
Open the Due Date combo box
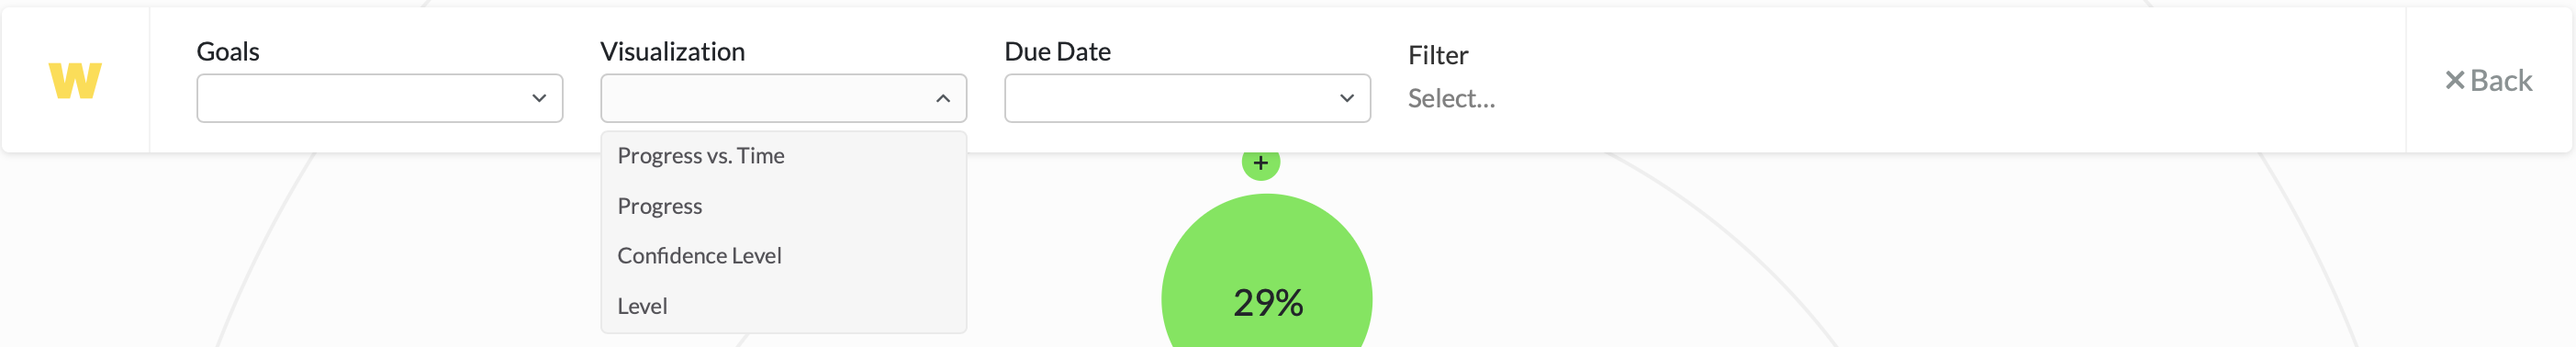[x=1187, y=98]
